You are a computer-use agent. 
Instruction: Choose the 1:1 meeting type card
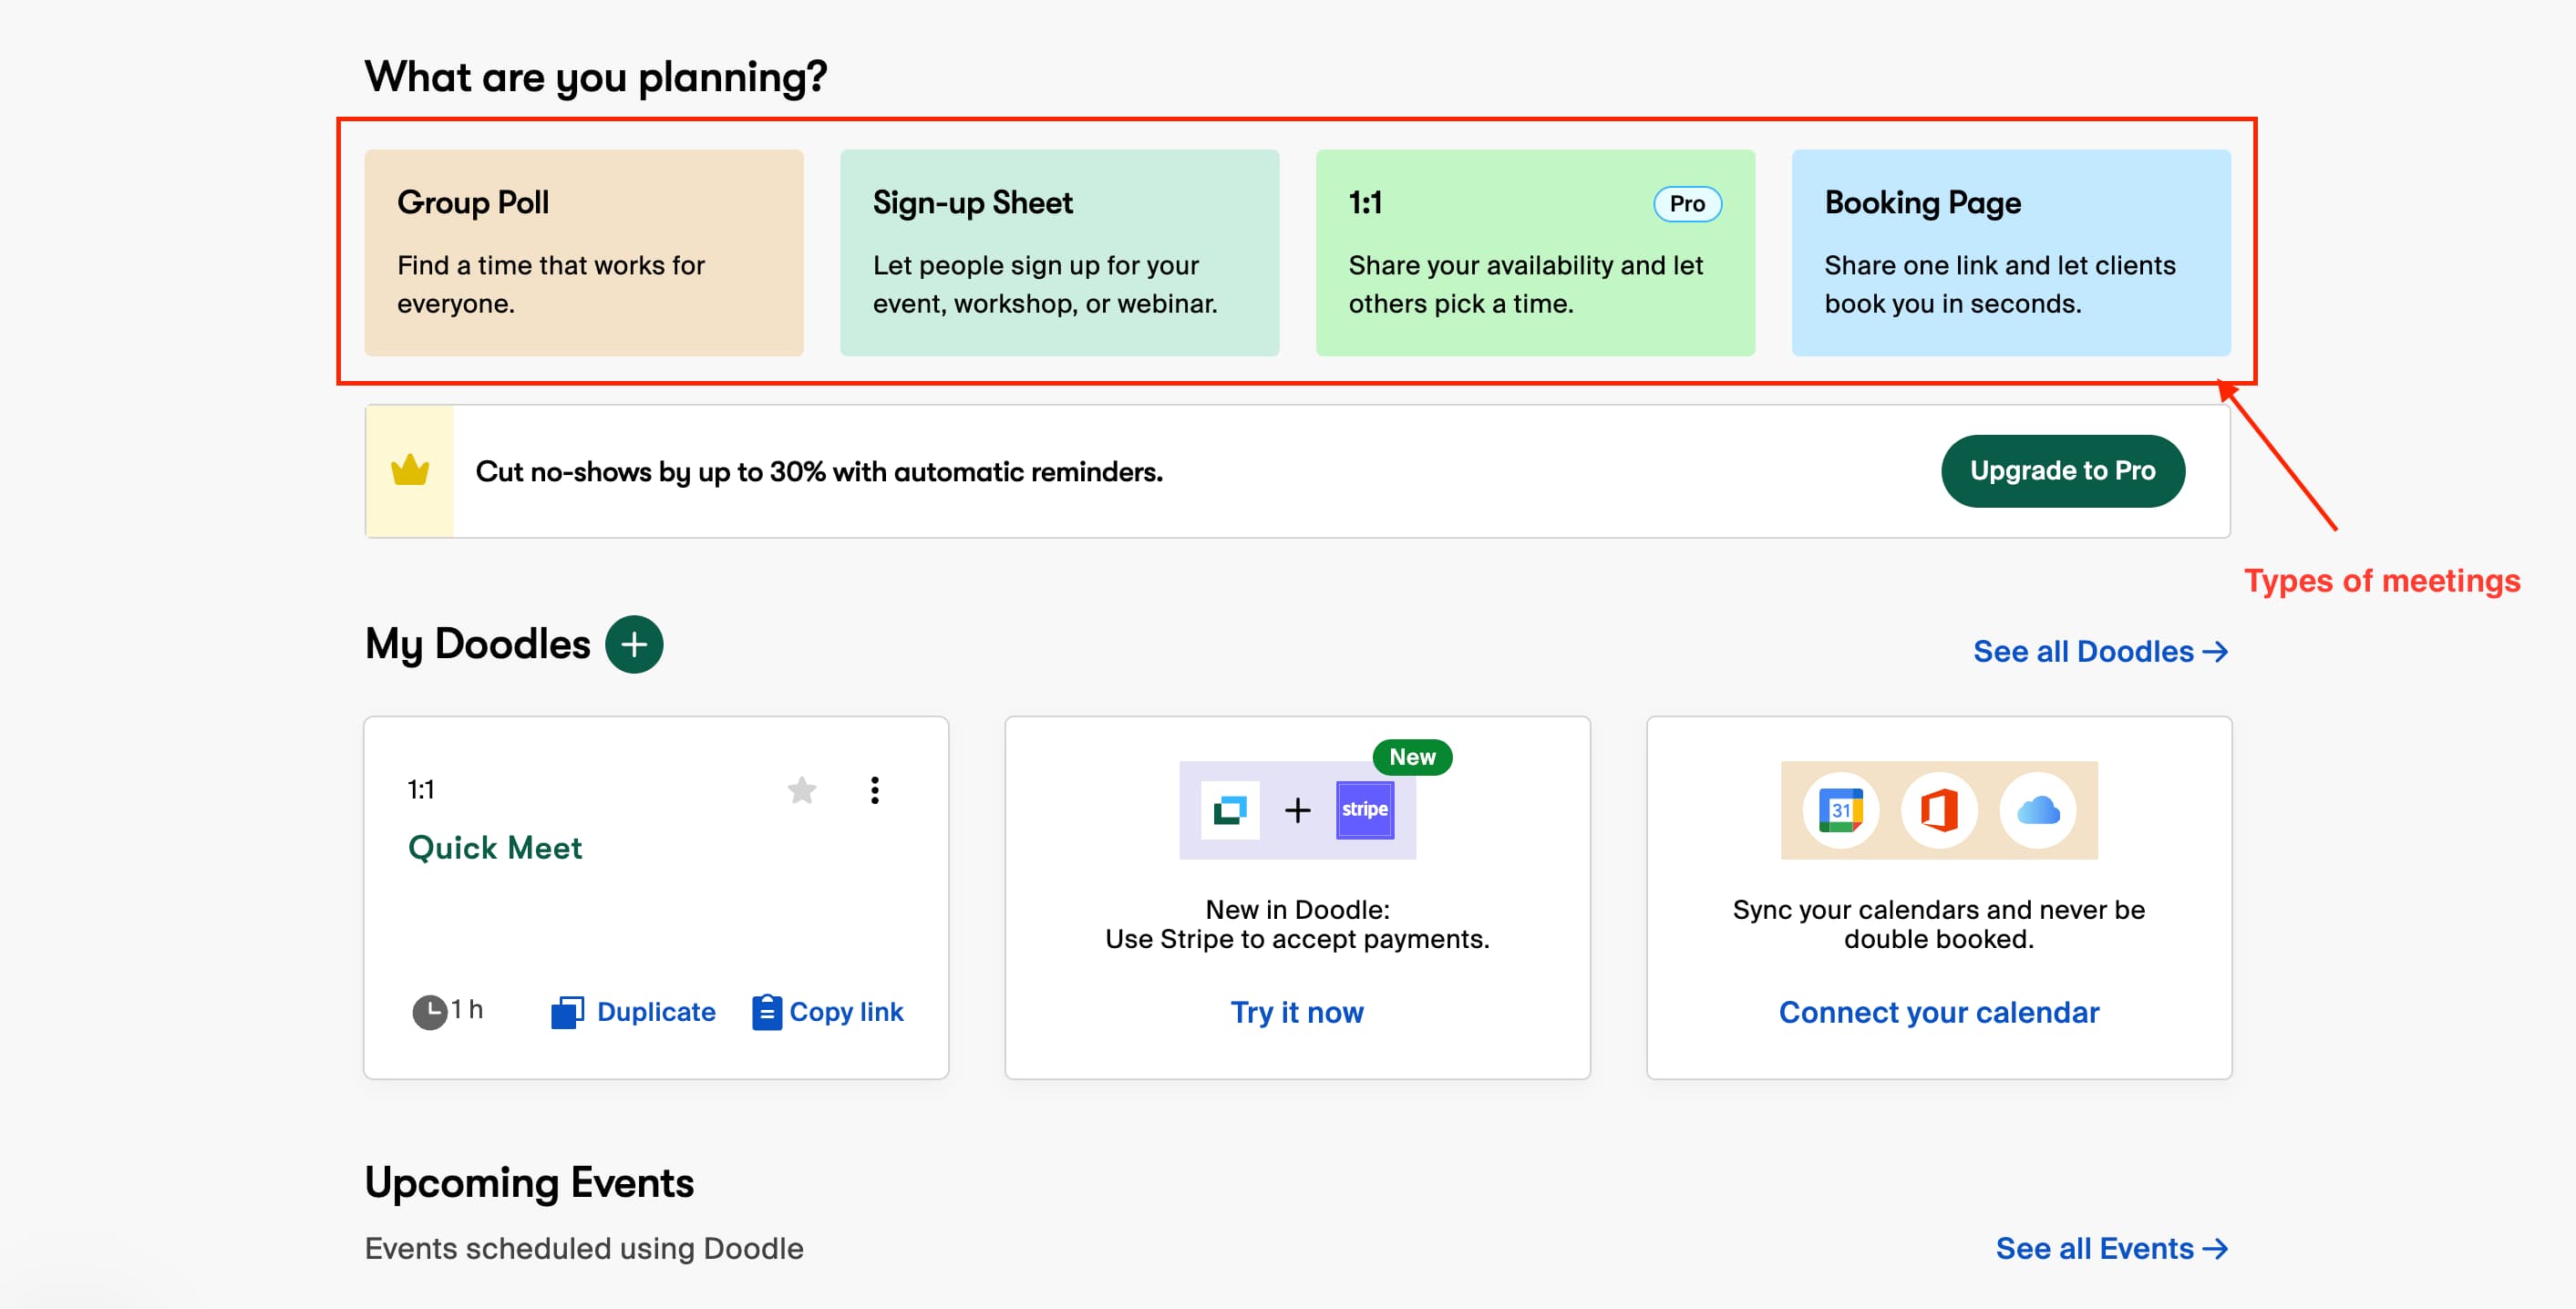[x=1536, y=253]
